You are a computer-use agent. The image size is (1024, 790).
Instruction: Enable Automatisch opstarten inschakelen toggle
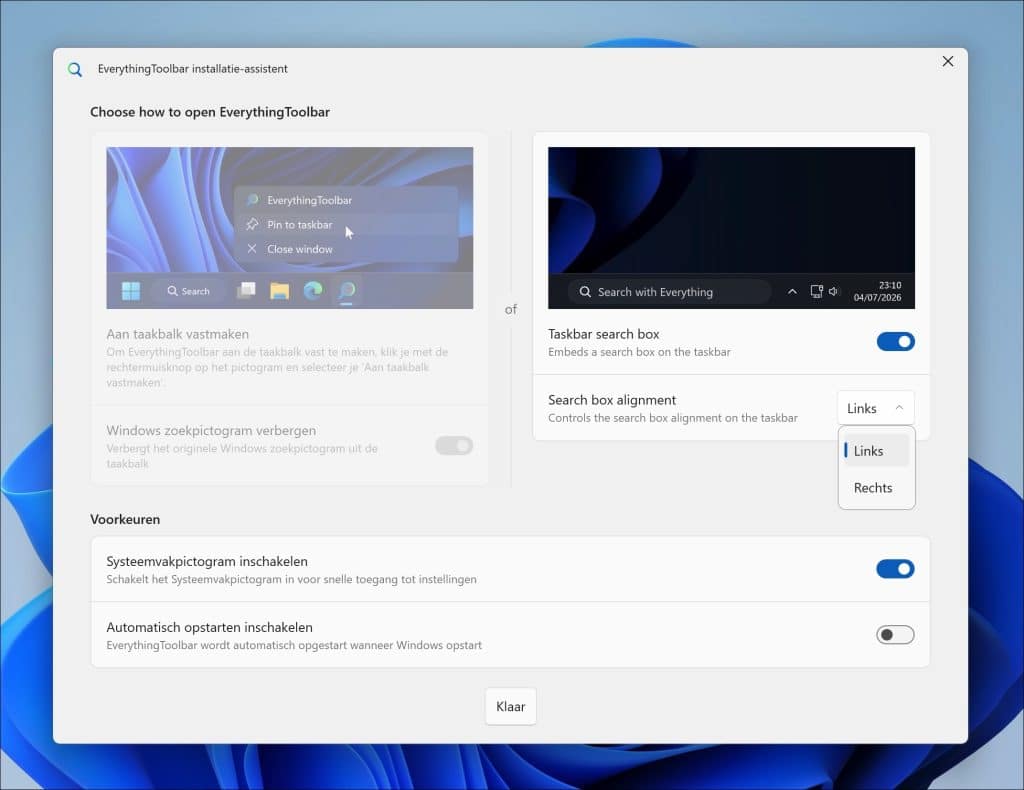pyautogui.click(x=895, y=635)
